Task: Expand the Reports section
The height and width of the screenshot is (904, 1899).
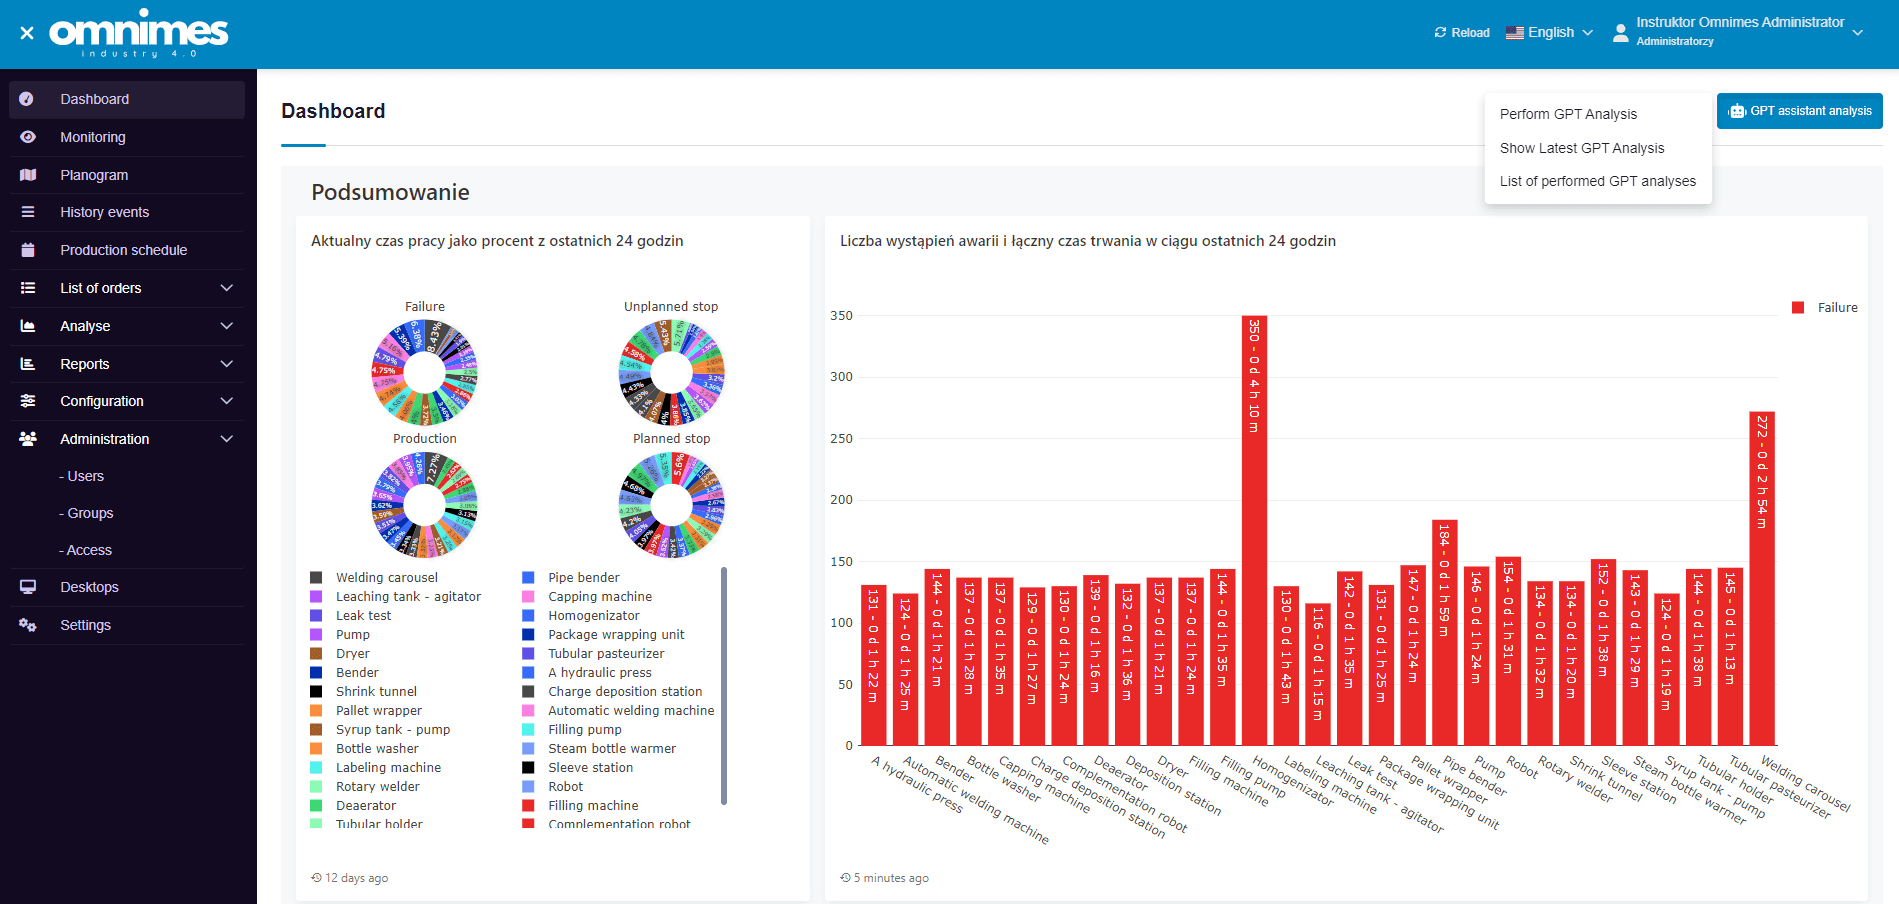Action: 126,364
